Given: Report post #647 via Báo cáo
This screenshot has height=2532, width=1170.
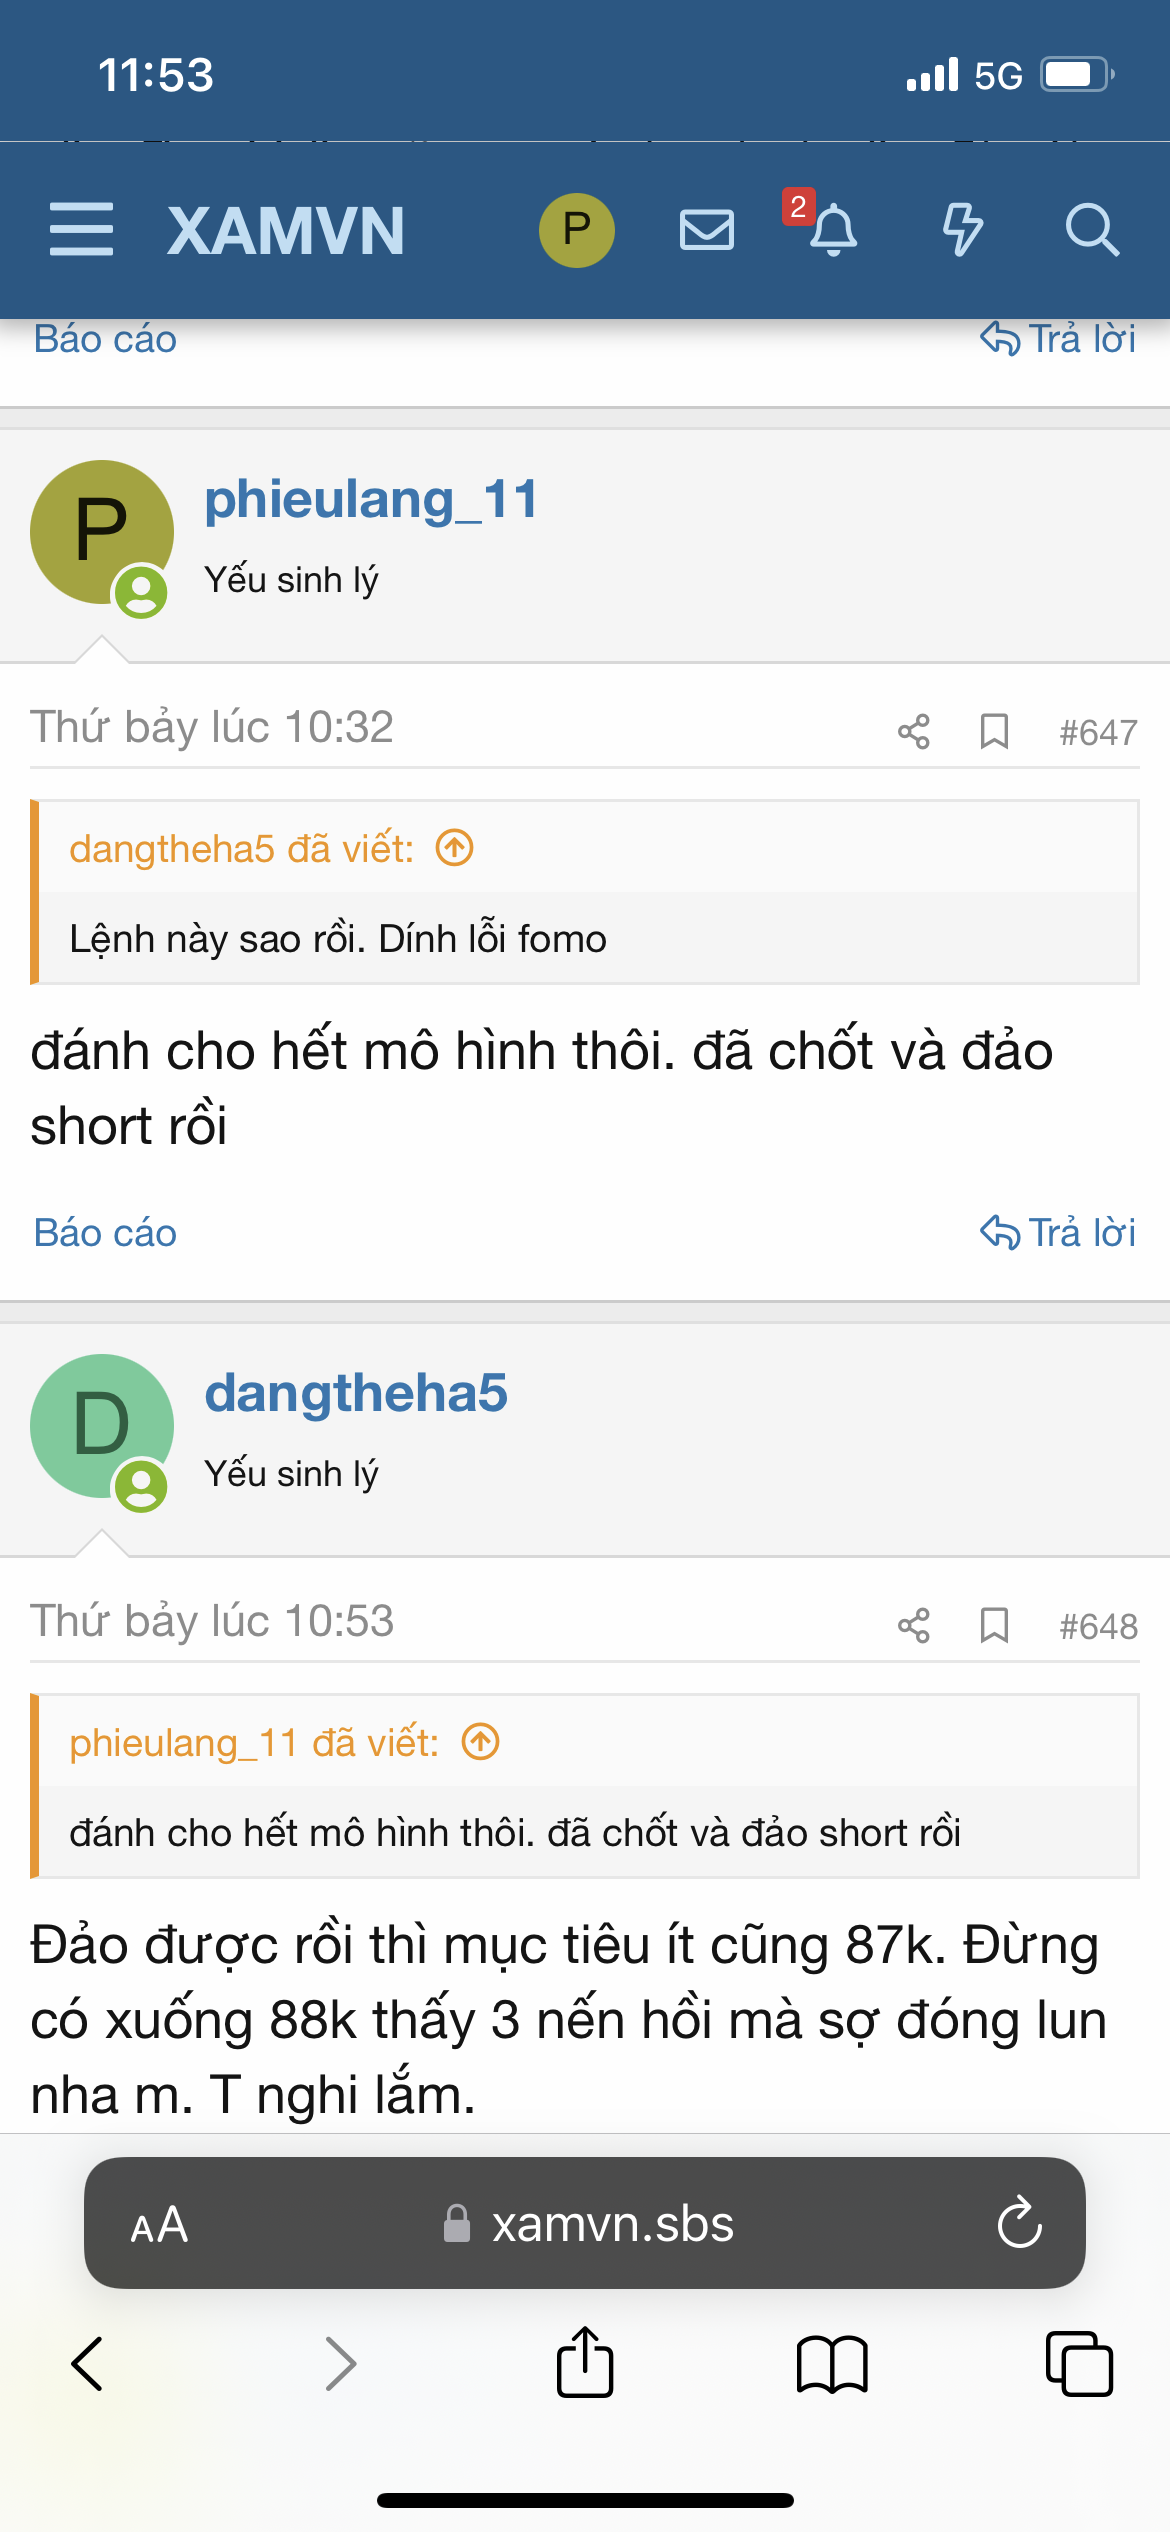Looking at the screenshot, I should (105, 1233).
